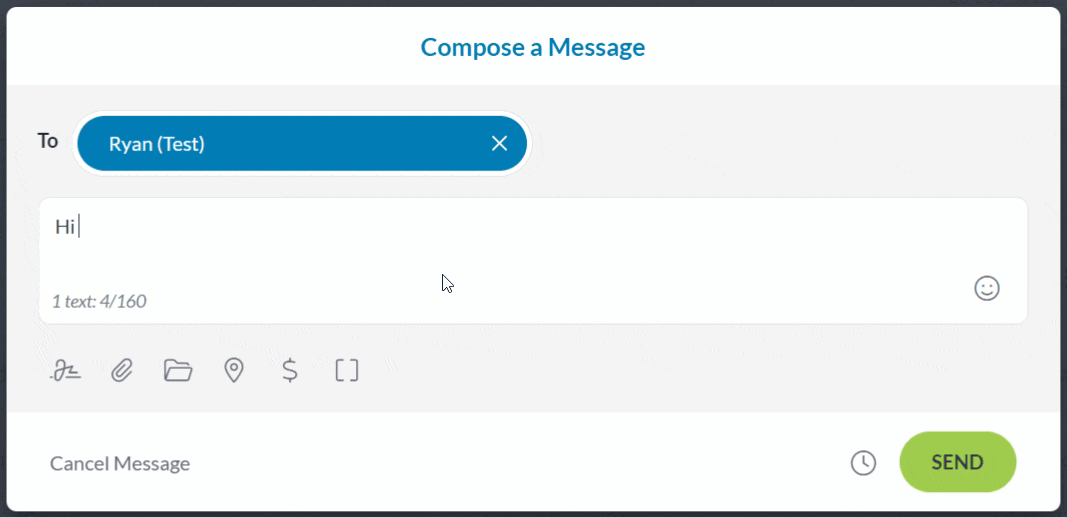
Task: Click the word Hi in the message
Action: [x=65, y=227]
